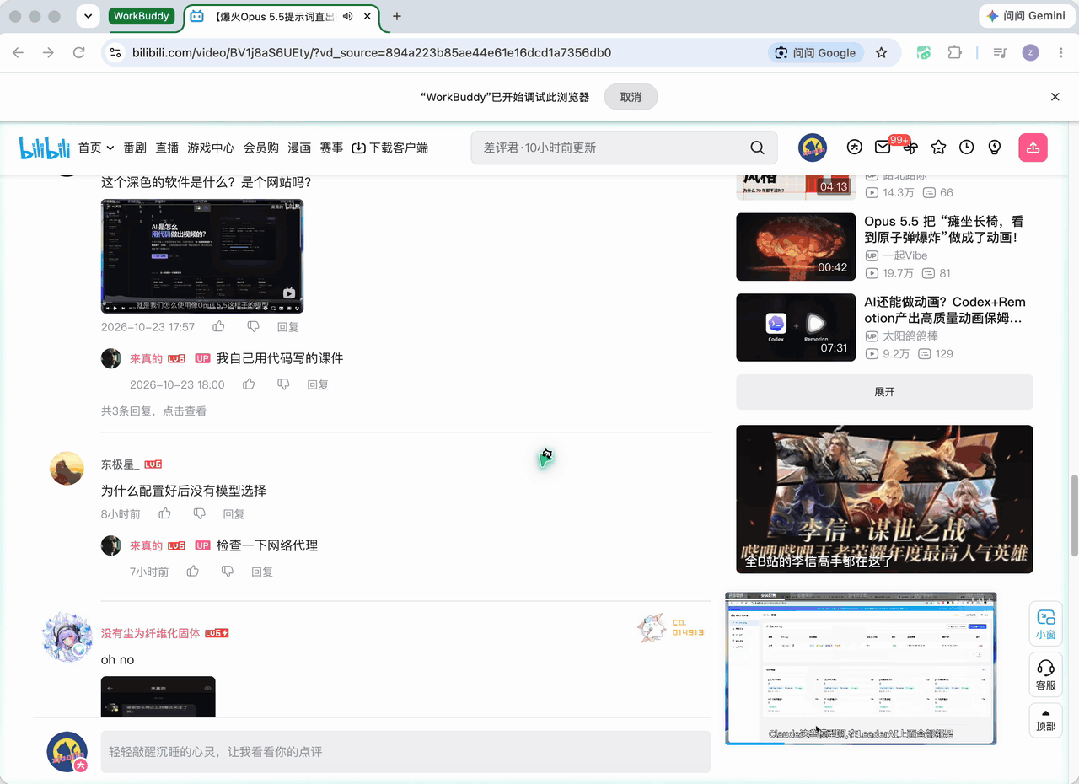Reload the page with the browser refresh icon
Image resolution: width=1079 pixels, height=784 pixels.
(78, 52)
